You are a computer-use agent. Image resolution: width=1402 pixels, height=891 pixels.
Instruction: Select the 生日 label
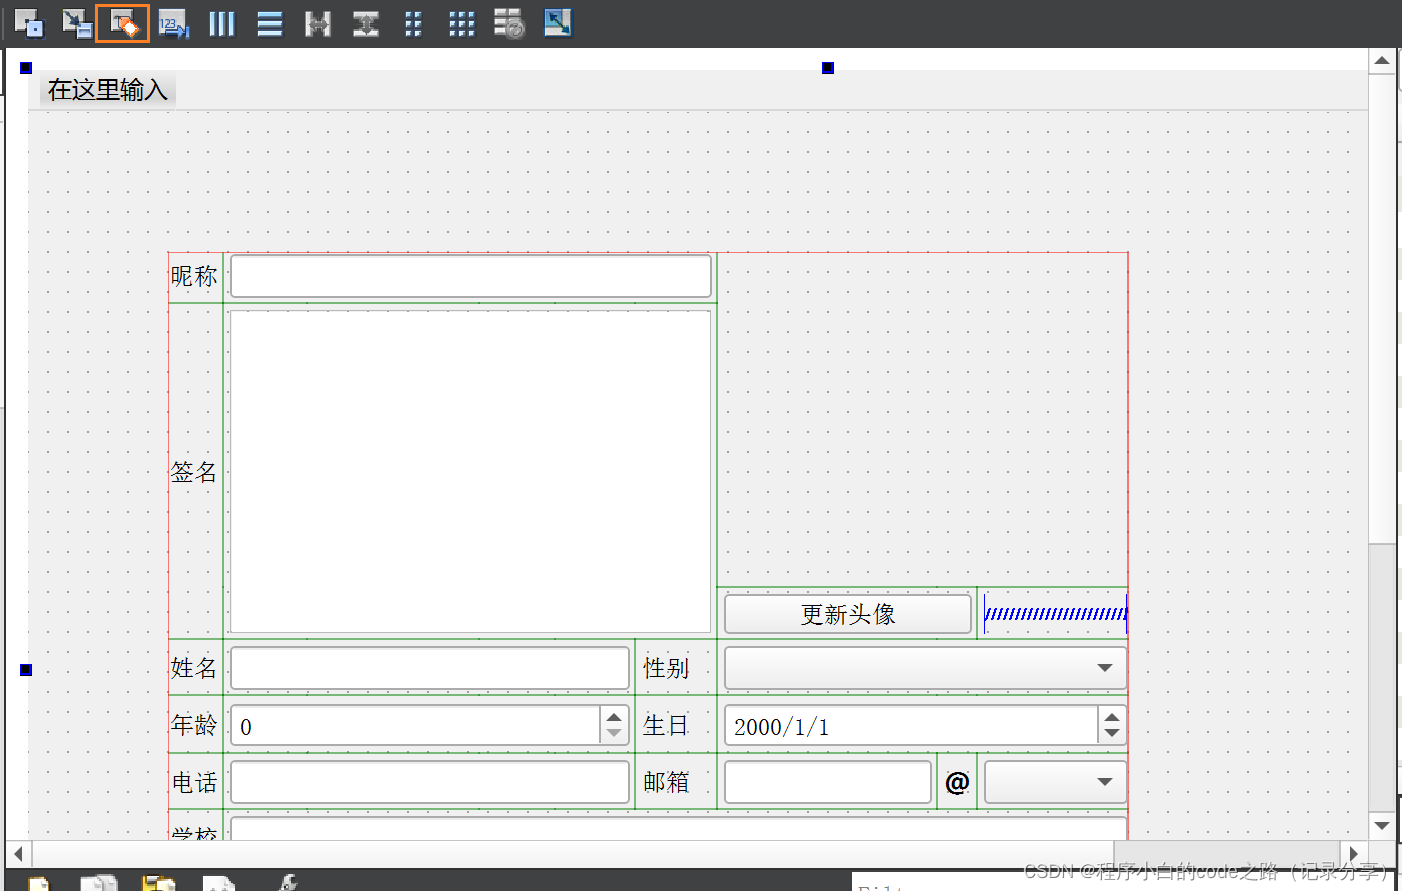(666, 725)
